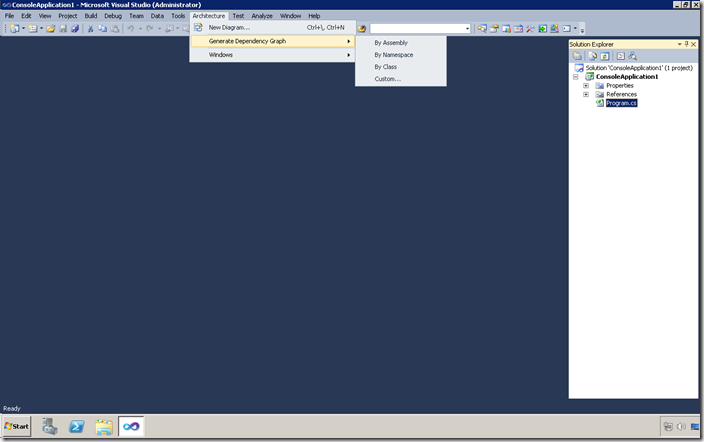This screenshot has height=442, width=704.
Task: Click Visual Studio icon in taskbar
Action: pos(131,426)
